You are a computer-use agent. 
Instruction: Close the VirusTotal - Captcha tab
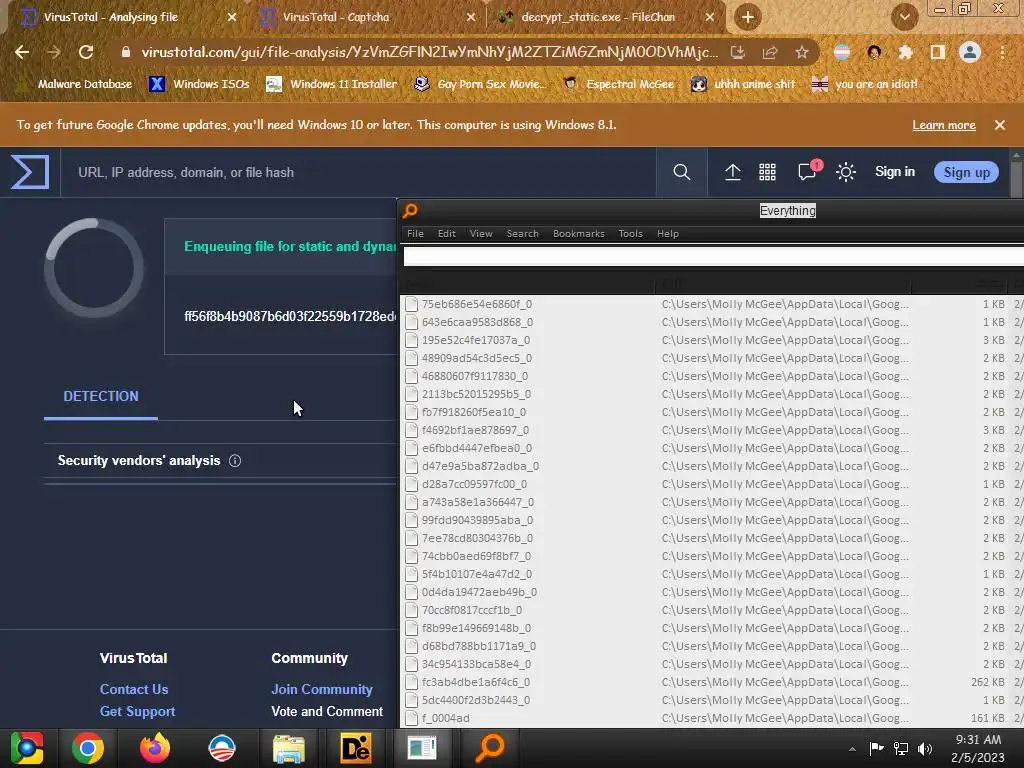click(470, 18)
